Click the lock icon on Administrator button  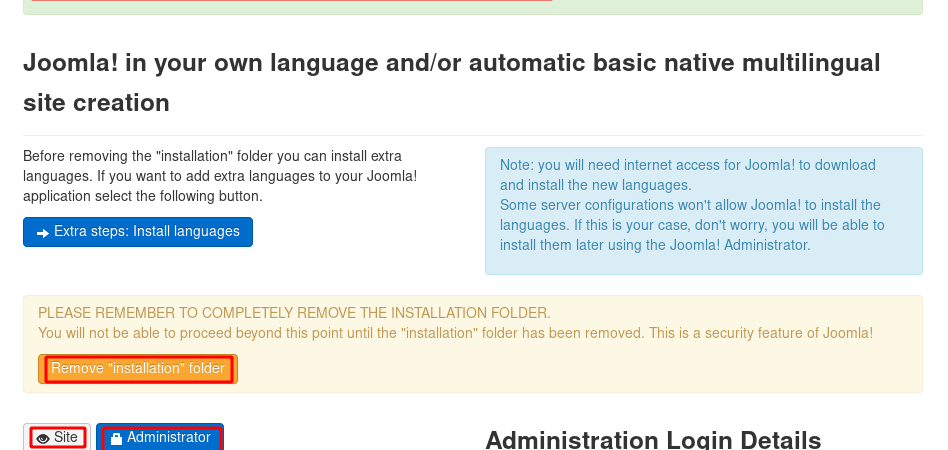click(x=116, y=439)
